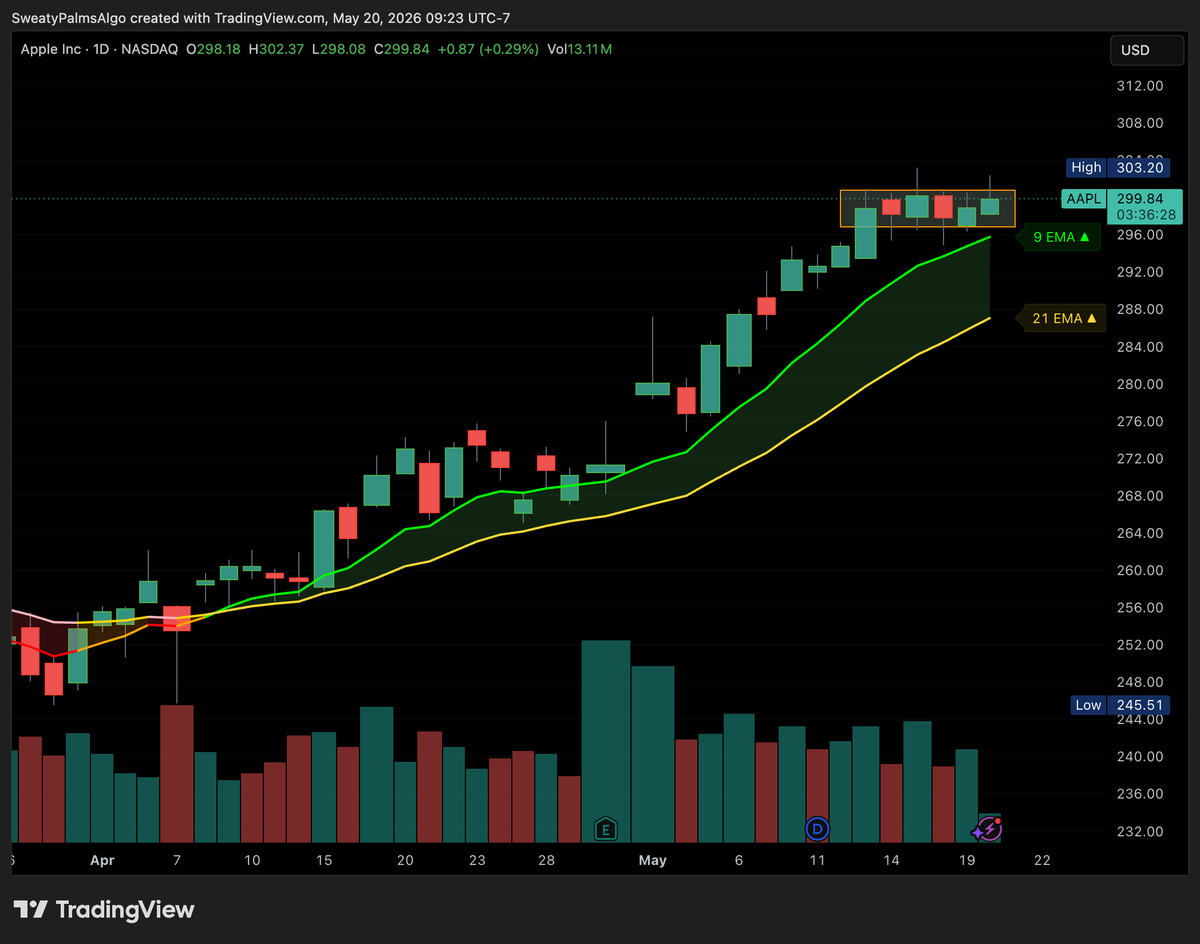Click the 308.00 price axis label
Viewport: 1200px width, 944px height.
click(x=1139, y=123)
